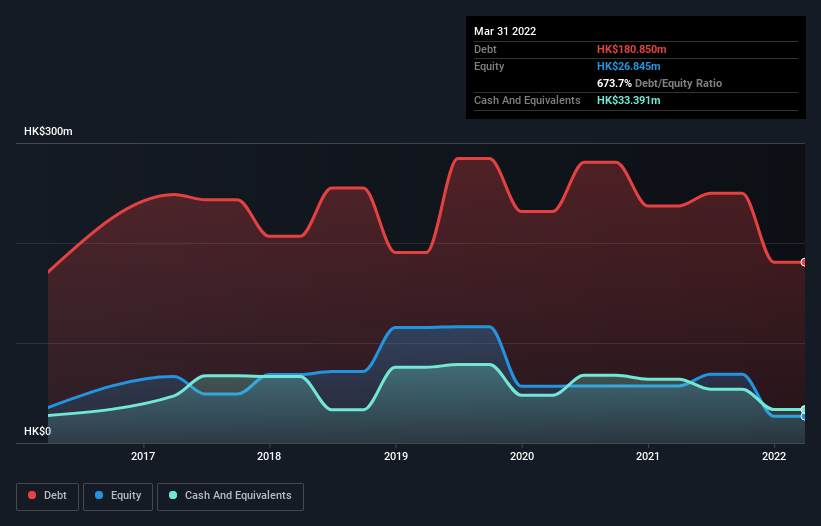821x526 pixels.
Task: Click the 2021 x-axis label
Action: tap(648, 456)
